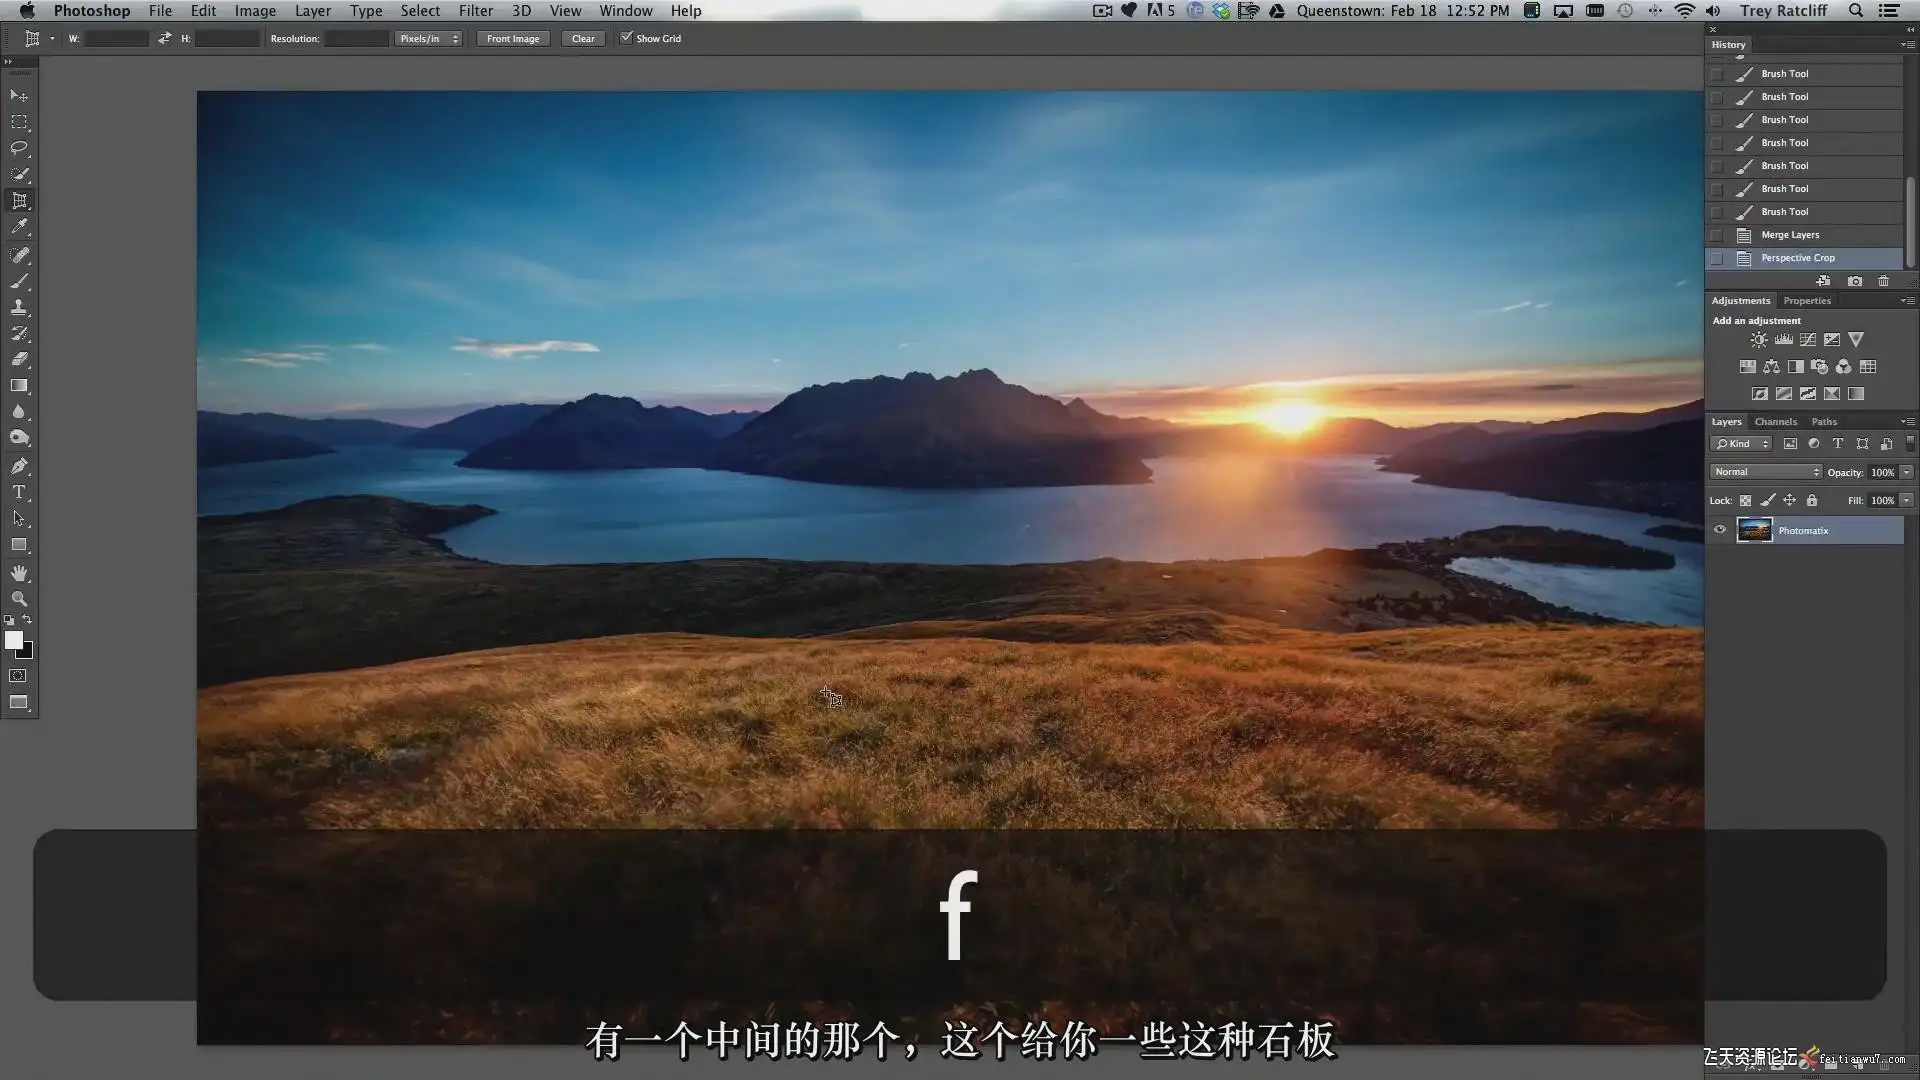Add a Color Balance adjustment
Viewport: 1920px width, 1080px height.
tap(1771, 367)
